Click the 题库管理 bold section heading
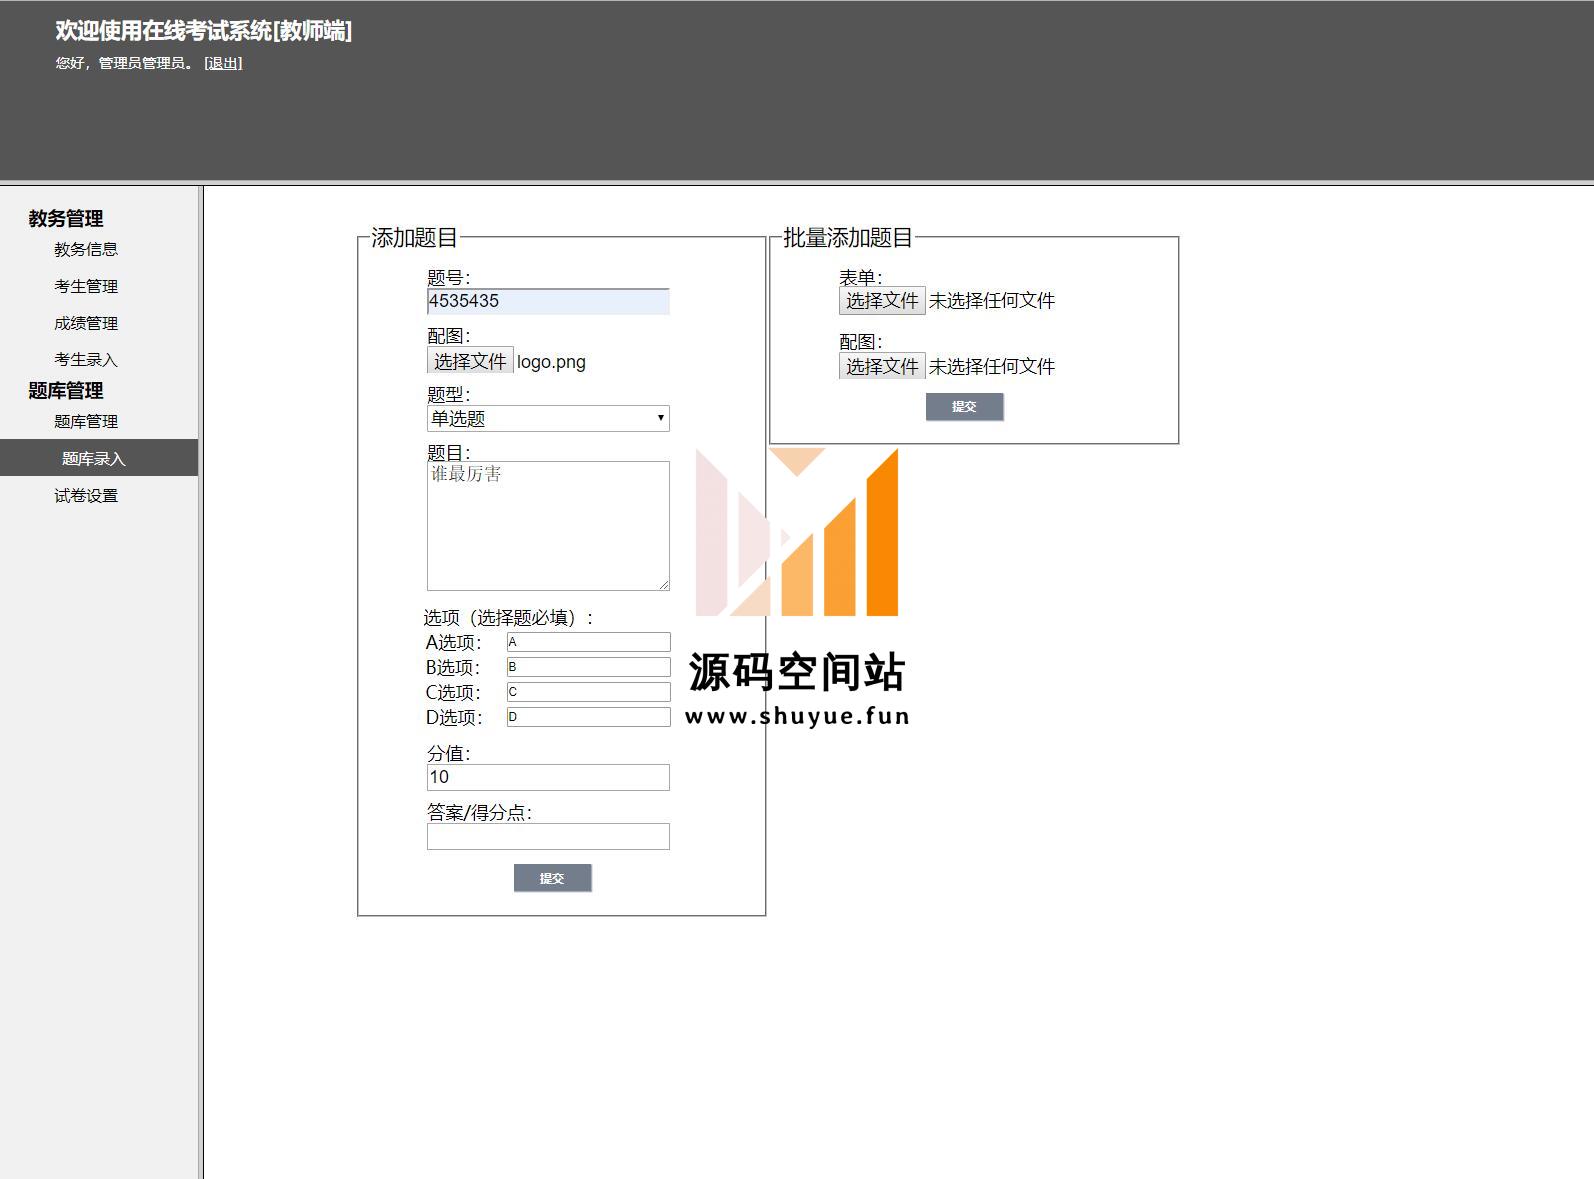This screenshot has width=1594, height=1179. click(x=66, y=391)
